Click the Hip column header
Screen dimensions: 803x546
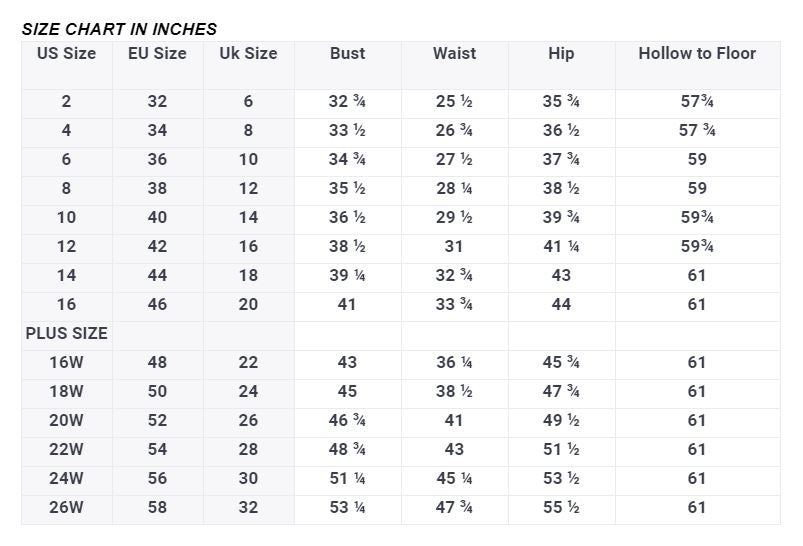tap(561, 54)
